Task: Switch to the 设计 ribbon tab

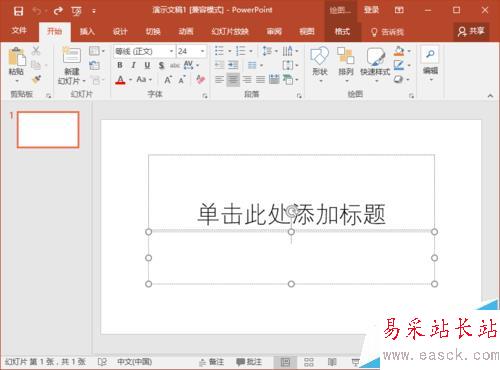Action: coord(120,32)
